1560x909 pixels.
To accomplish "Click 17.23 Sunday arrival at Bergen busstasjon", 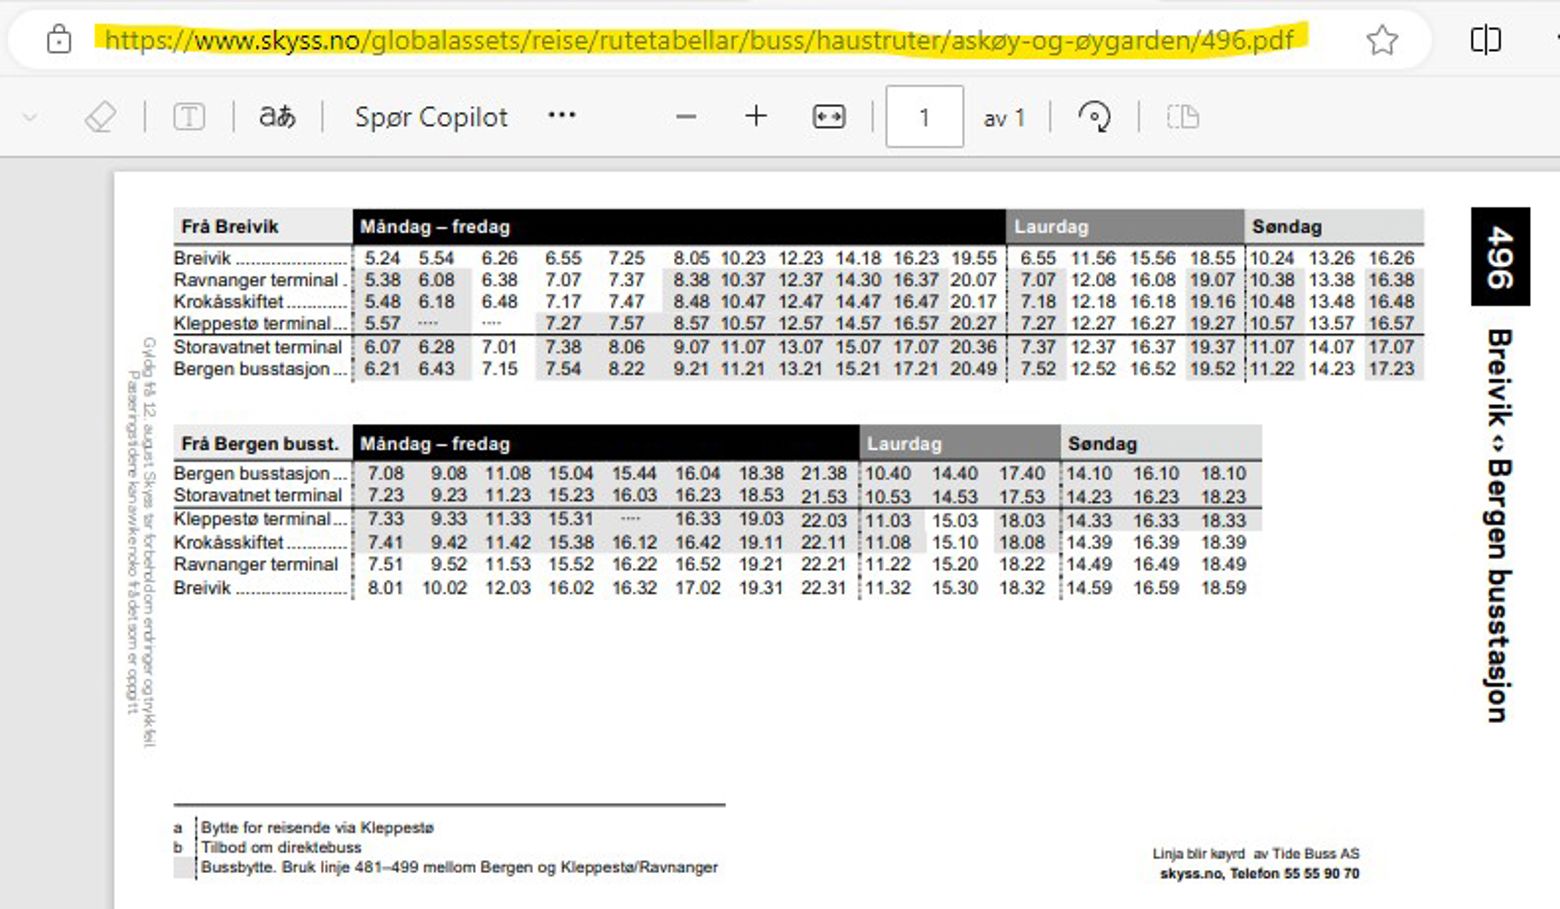I will (1391, 369).
